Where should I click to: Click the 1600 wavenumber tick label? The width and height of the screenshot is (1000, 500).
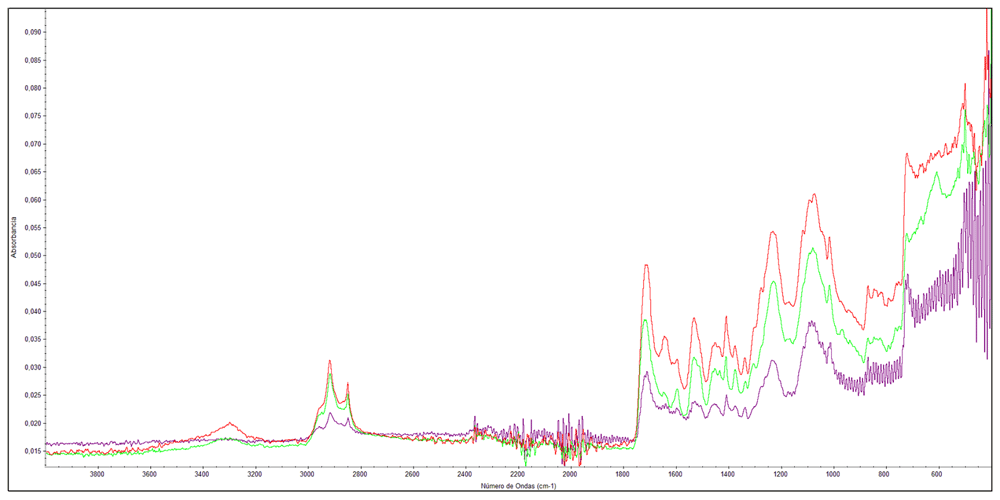tap(675, 475)
